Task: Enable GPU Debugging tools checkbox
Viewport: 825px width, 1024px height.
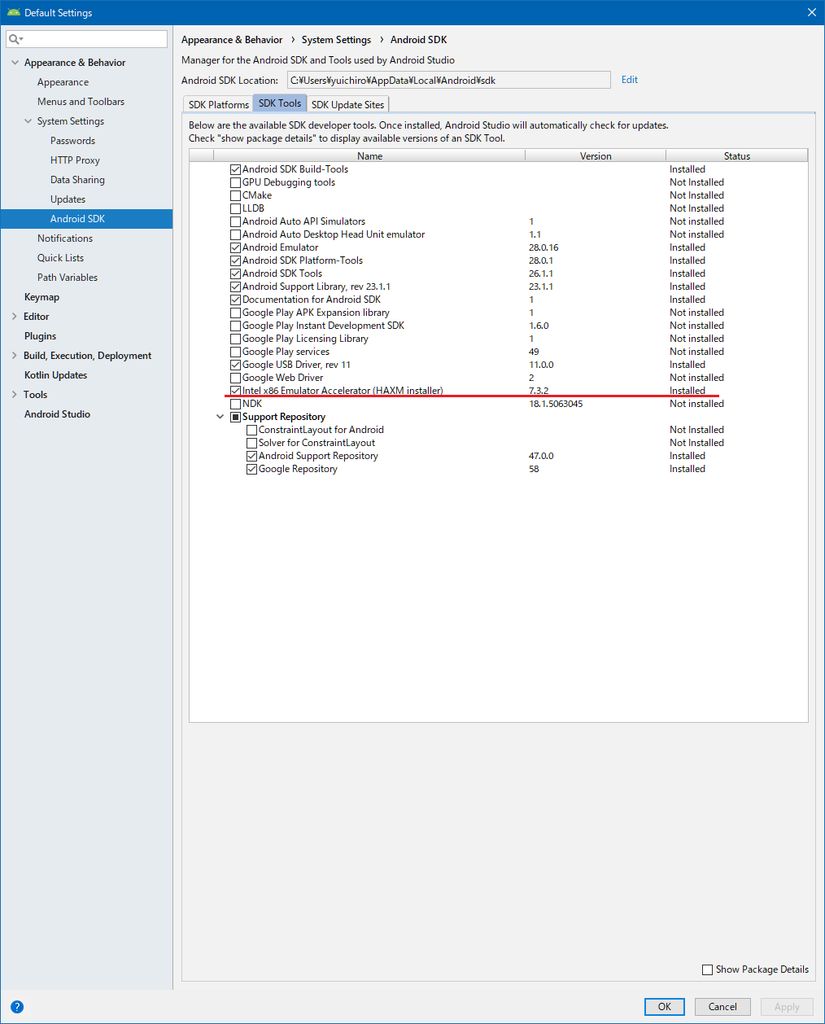Action: tap(235, 182)
